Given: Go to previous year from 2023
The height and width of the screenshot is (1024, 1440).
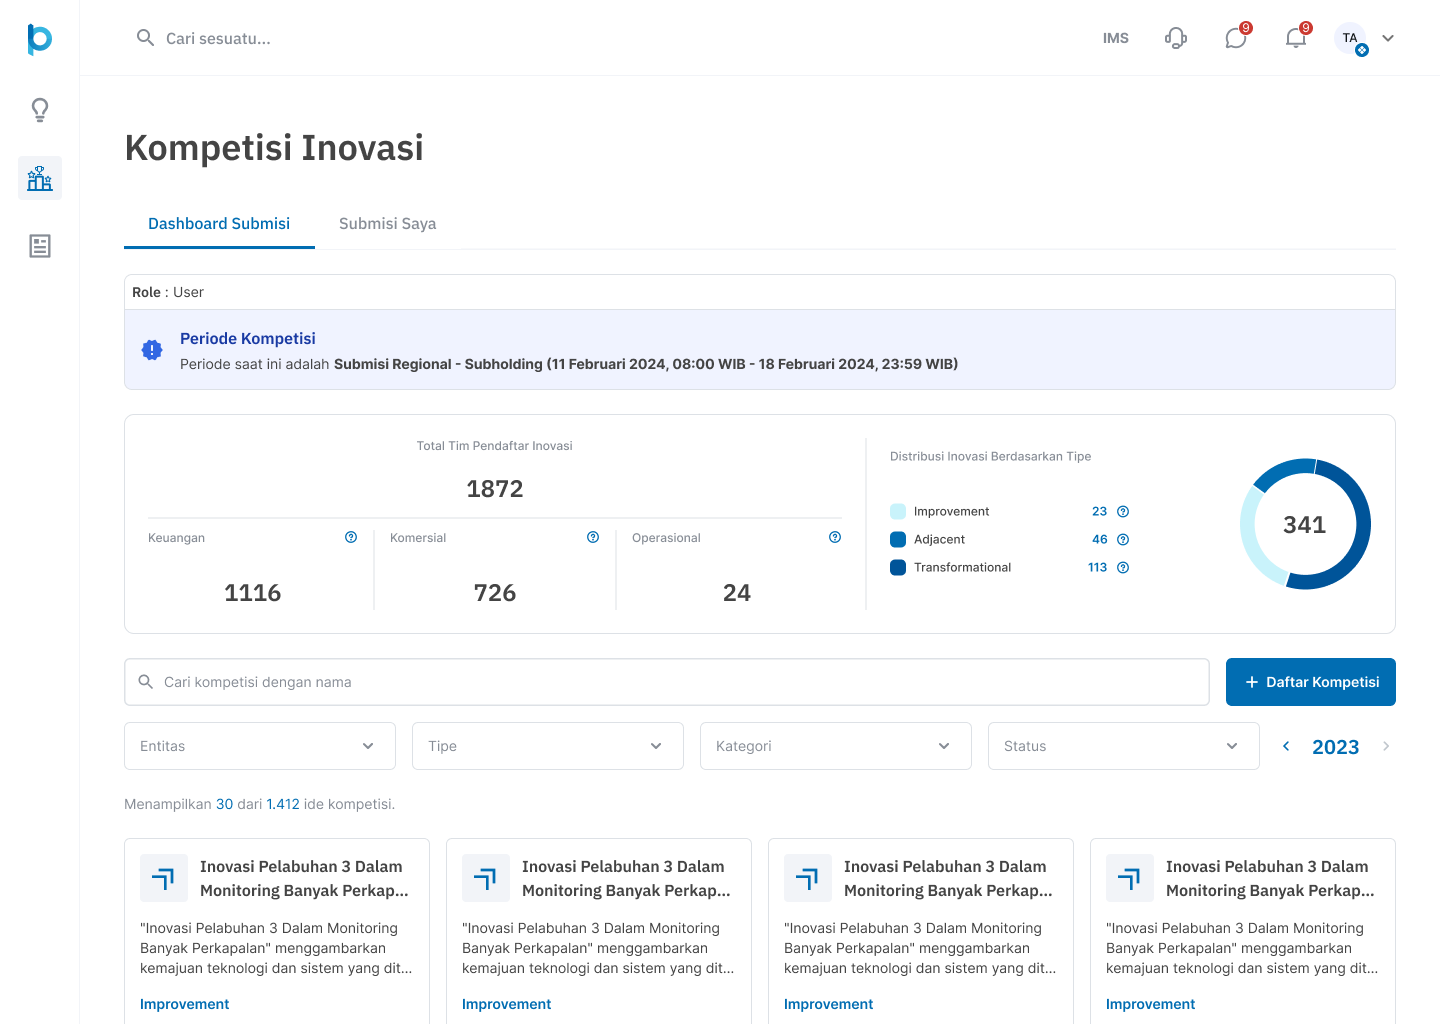Looking at the screenshot, I should tap(1286, 746).
